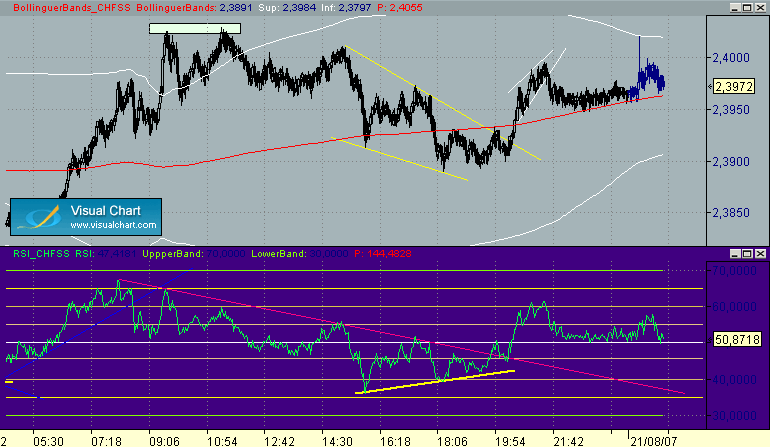Screen dimensions: 770x447
Task: Click the 10:54 time axis label
Action: [222, 442]
